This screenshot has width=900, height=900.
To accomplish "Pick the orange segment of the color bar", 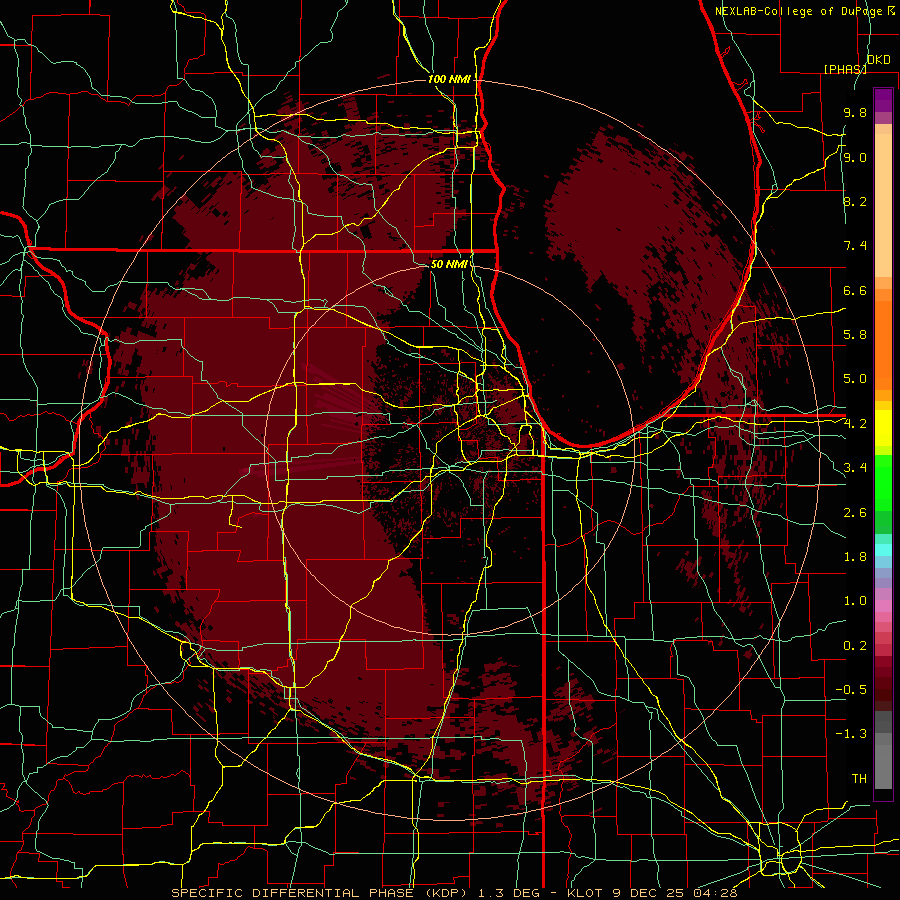I will coord(883,344).
